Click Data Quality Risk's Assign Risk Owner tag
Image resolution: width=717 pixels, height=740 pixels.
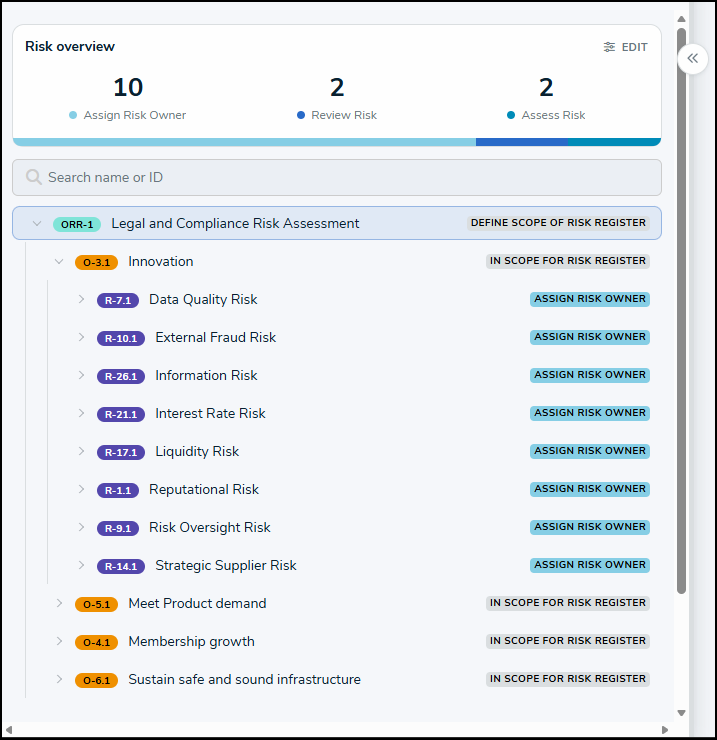pyautogui.click(x=590, y=299)
